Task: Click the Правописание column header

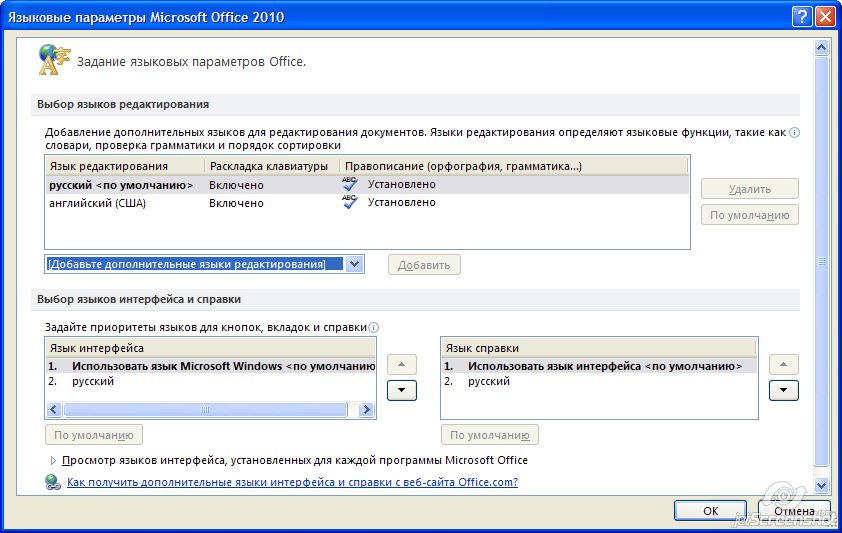Action: pyautogui.click(x=514, y=166)
